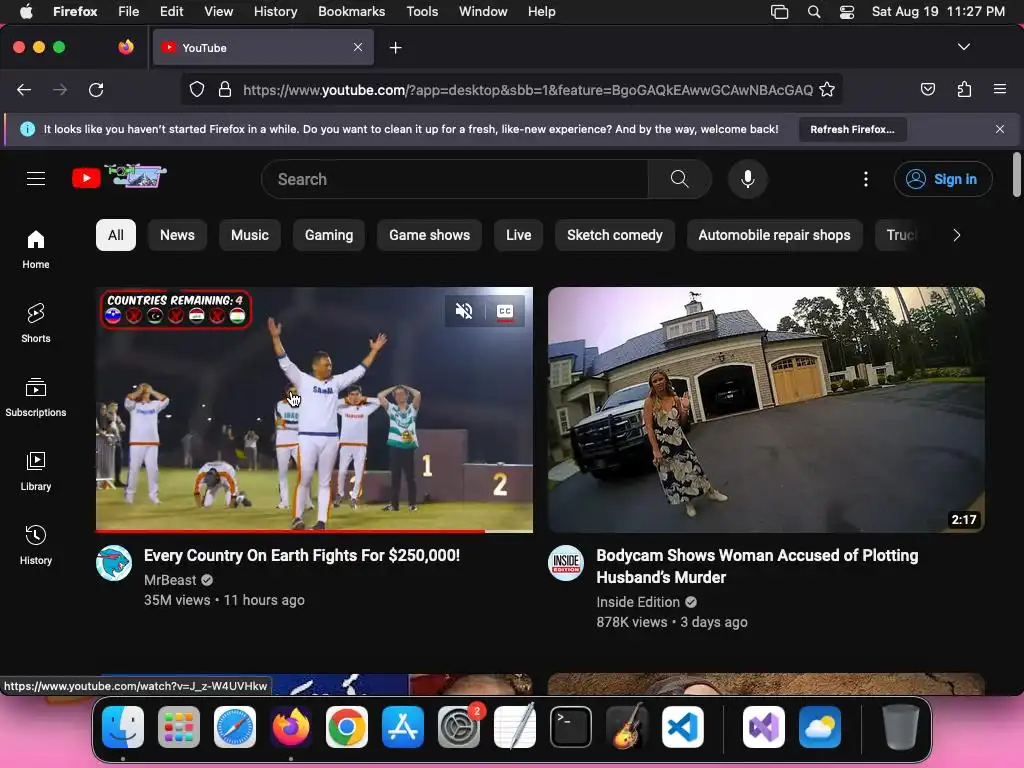1024x768 pixels.
Task: Open the View menu
Action: (x=218, y=12)
